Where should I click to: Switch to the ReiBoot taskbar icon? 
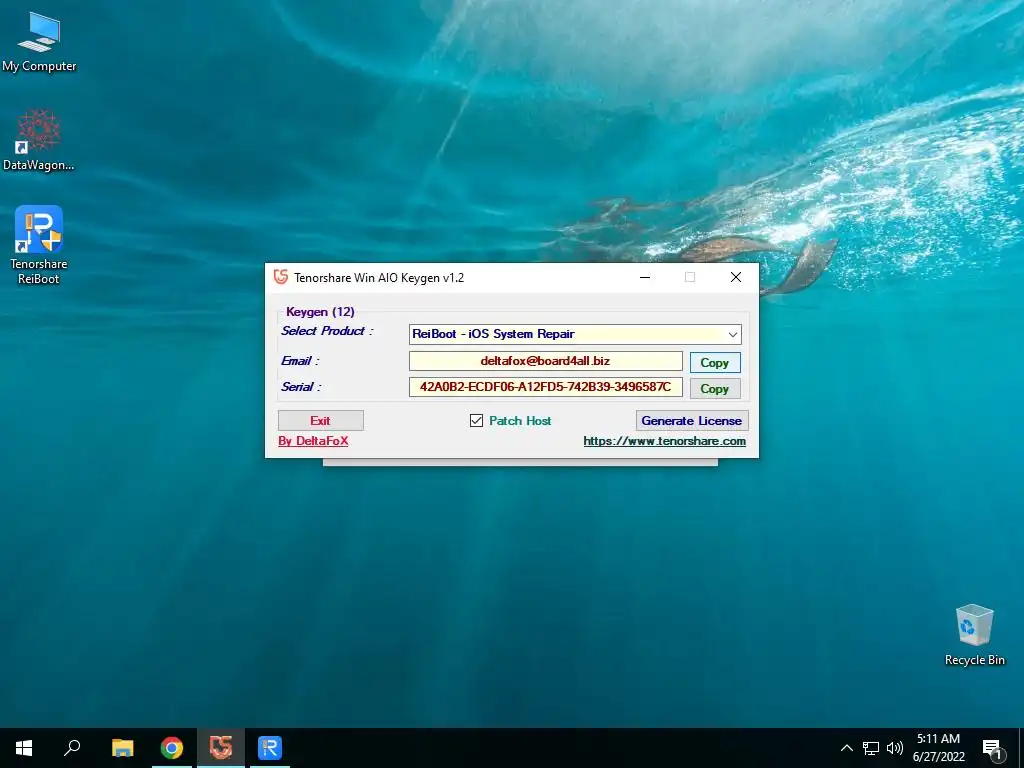pyautogui.click(x=270, y=748)
